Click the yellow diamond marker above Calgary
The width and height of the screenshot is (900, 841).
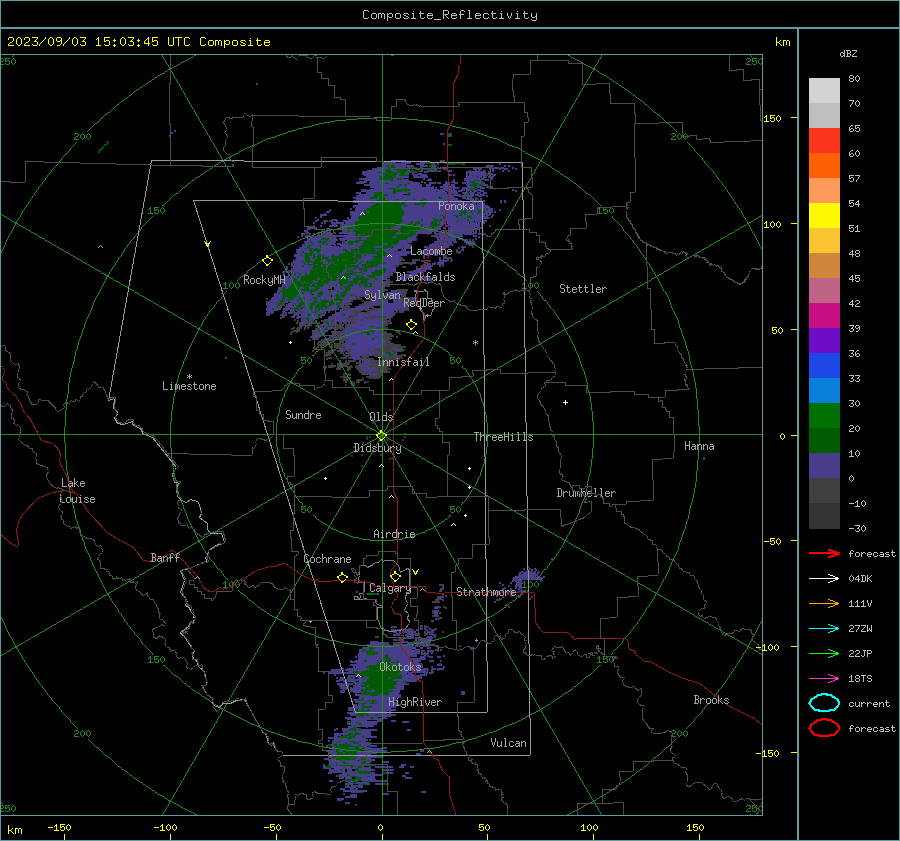tap(395, 576)
